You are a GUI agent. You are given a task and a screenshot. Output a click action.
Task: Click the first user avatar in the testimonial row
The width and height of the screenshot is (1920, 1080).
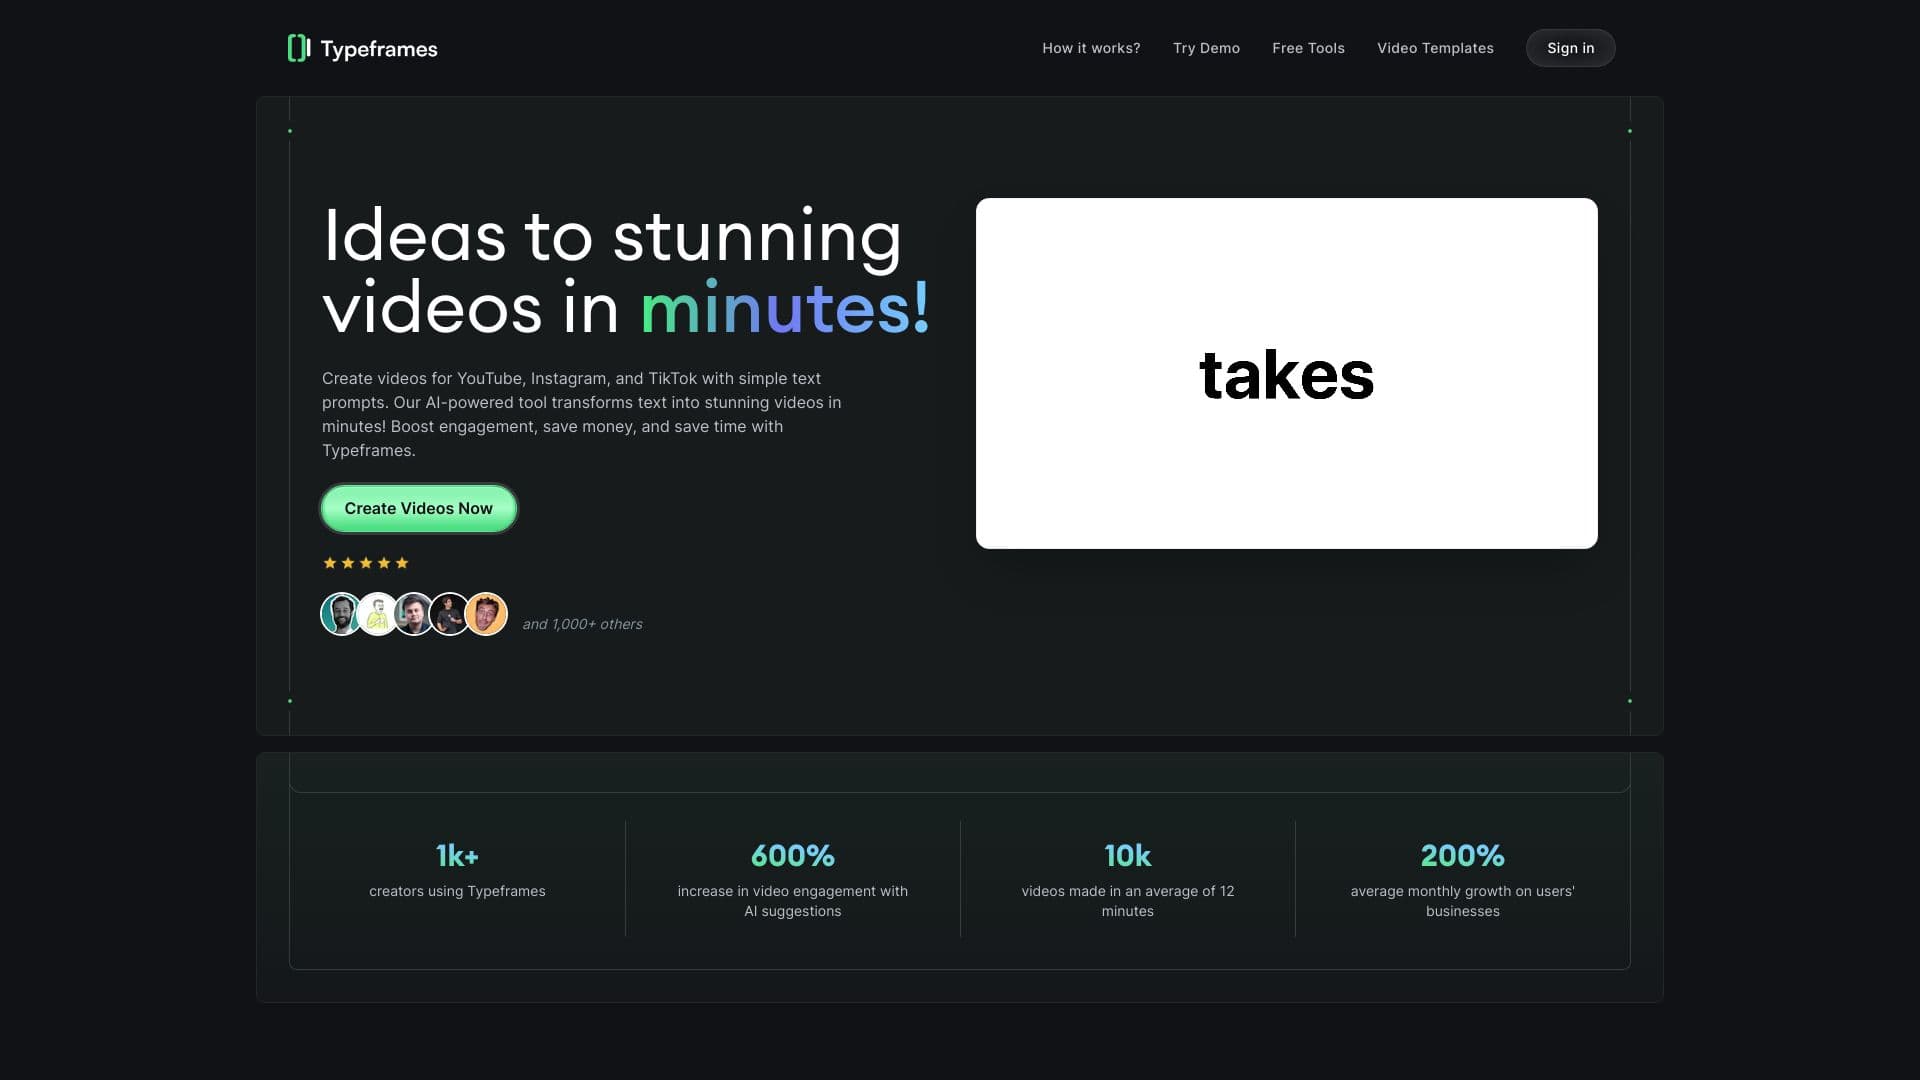(343, 613)
